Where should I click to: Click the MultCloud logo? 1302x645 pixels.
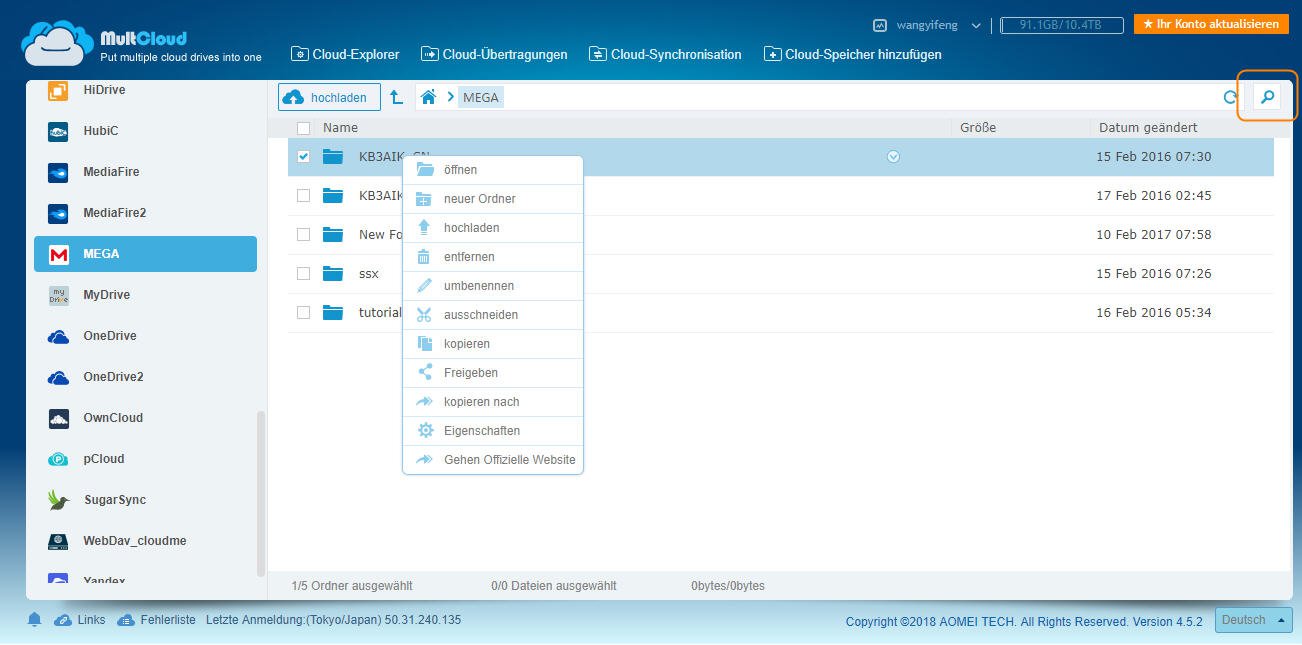click(x=141, y=43)
